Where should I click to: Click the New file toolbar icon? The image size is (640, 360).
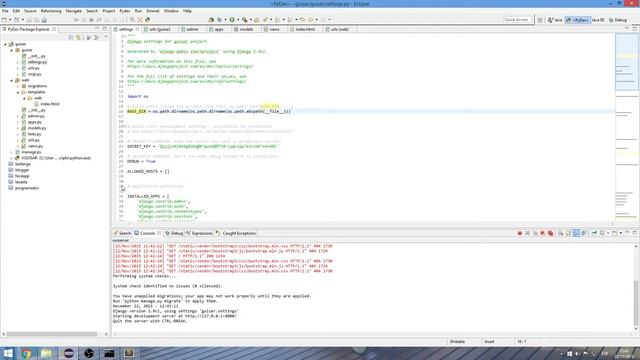(4, 20)
